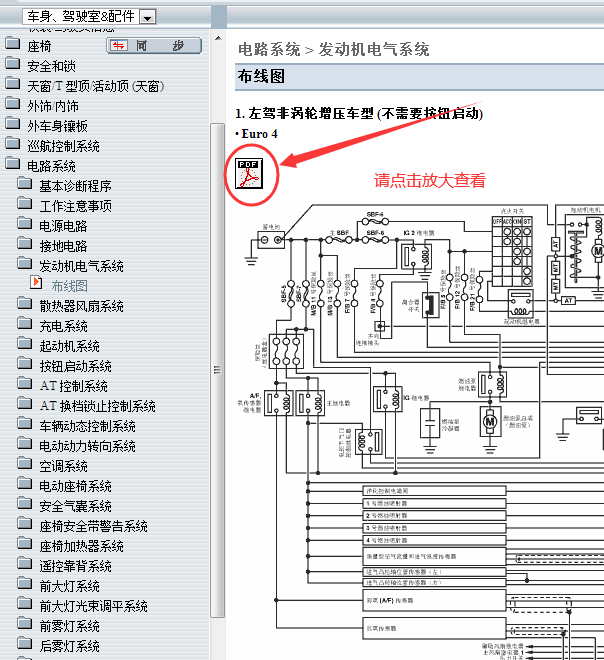This screenshot has height=660, width=604.
Task: Open the 前大灯光束调平系统 item
Action: click(x=93, y=606)
